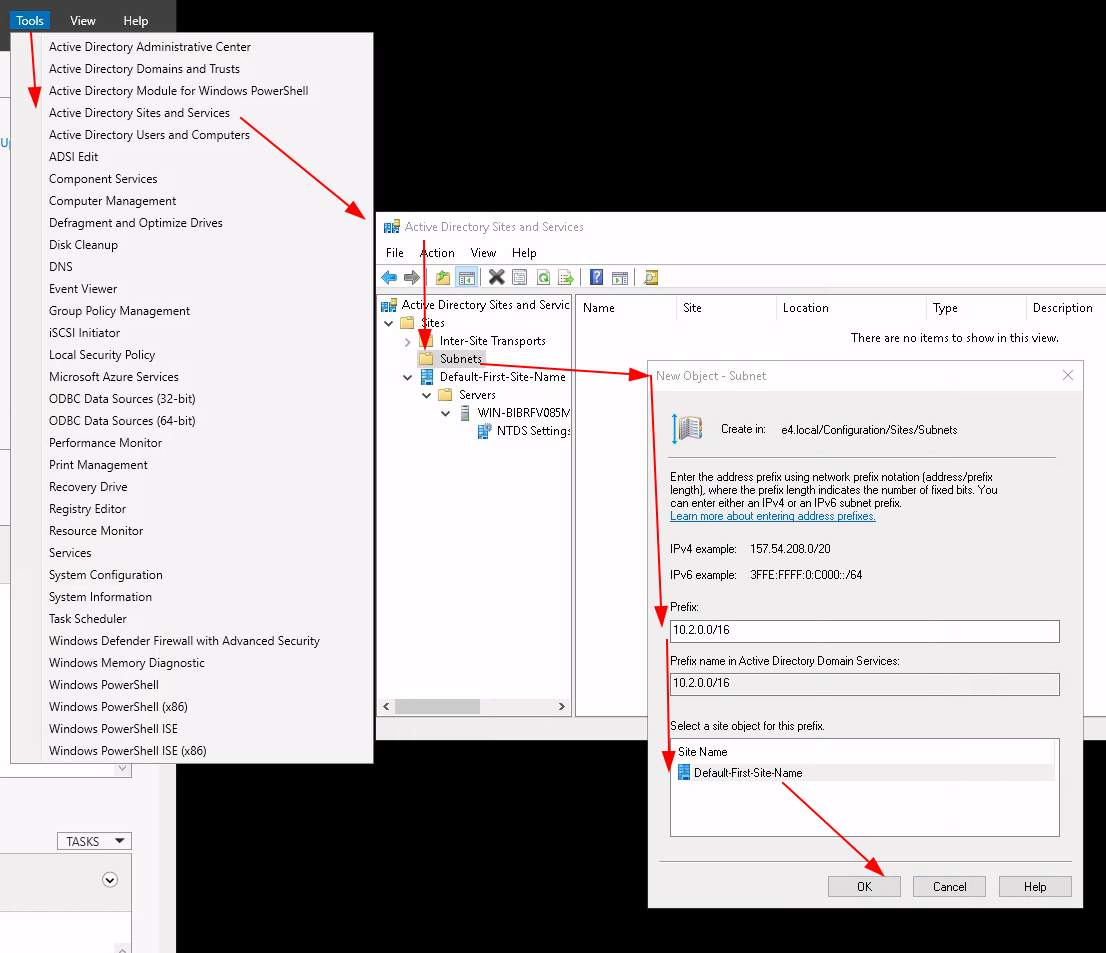The width and height of the screenshot is (1106, 953).
Task: Click the root Active Directory Sites and Services tree icon
Action: 389,305
